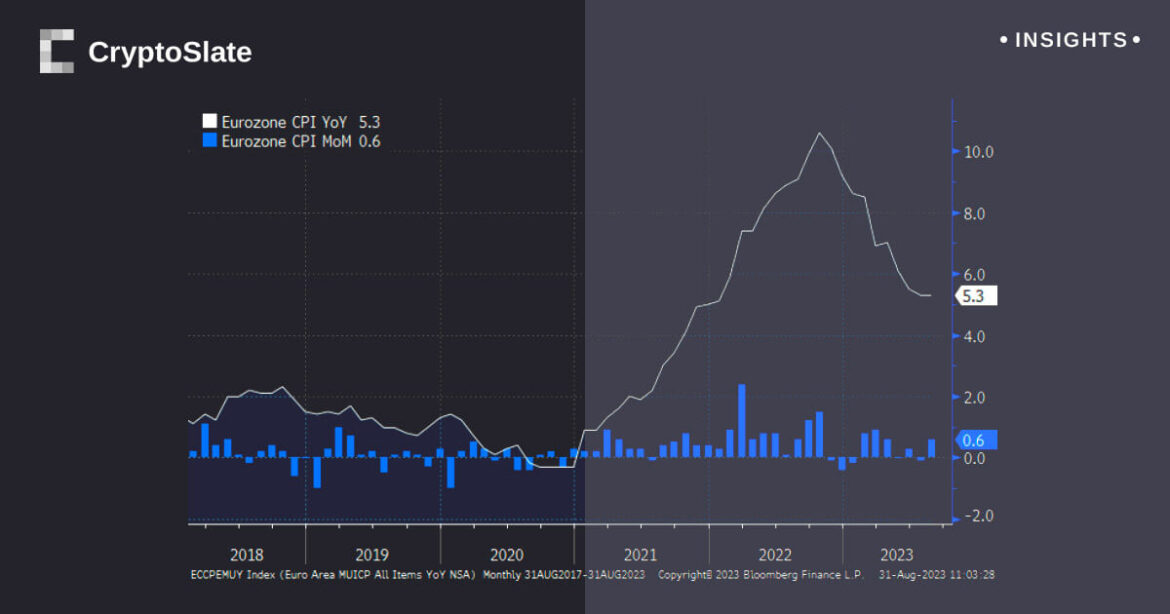Click the peak of the YoY line
Screen dimensions: 1170x614
(820, 133)
